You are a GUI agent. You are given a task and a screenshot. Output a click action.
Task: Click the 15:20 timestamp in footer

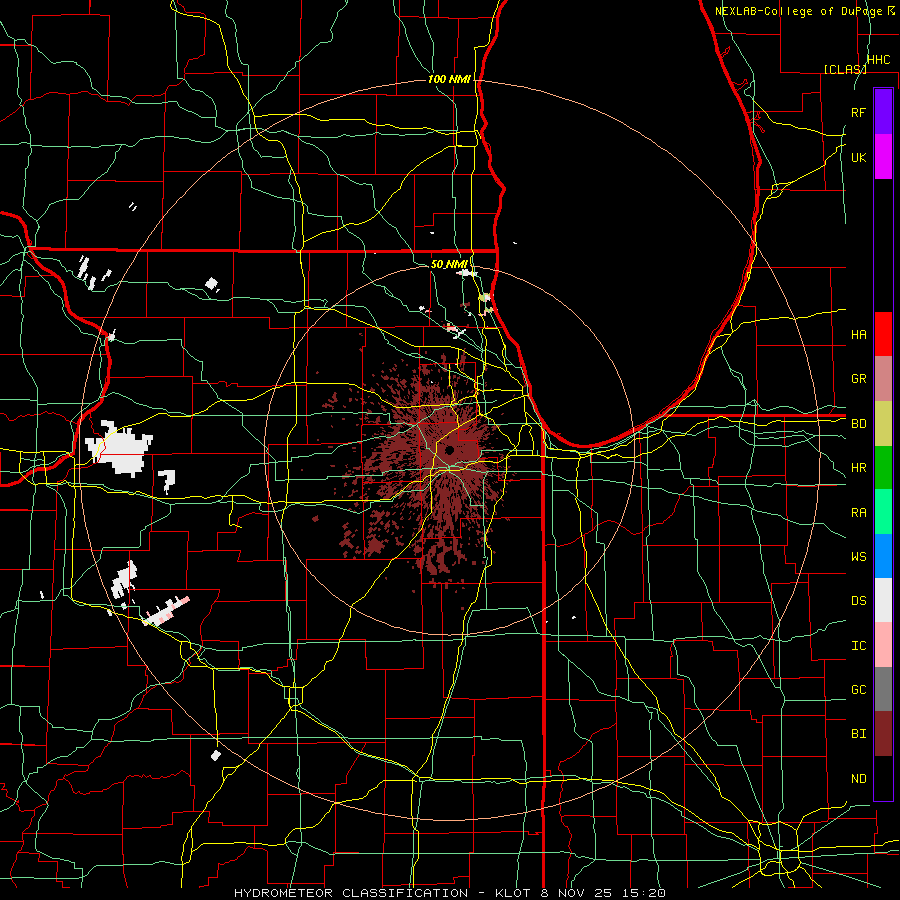coord(646,893)
